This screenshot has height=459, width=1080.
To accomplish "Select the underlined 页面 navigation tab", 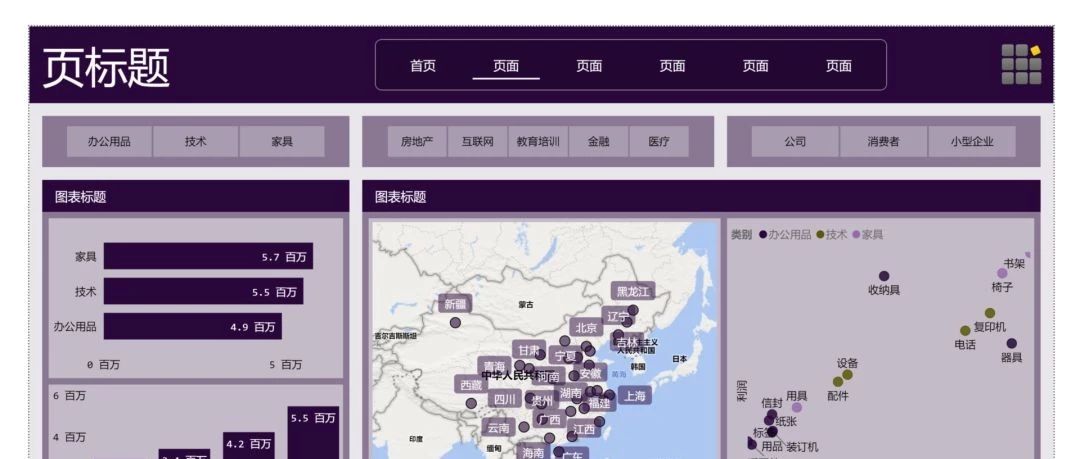I will coord(506,65).
